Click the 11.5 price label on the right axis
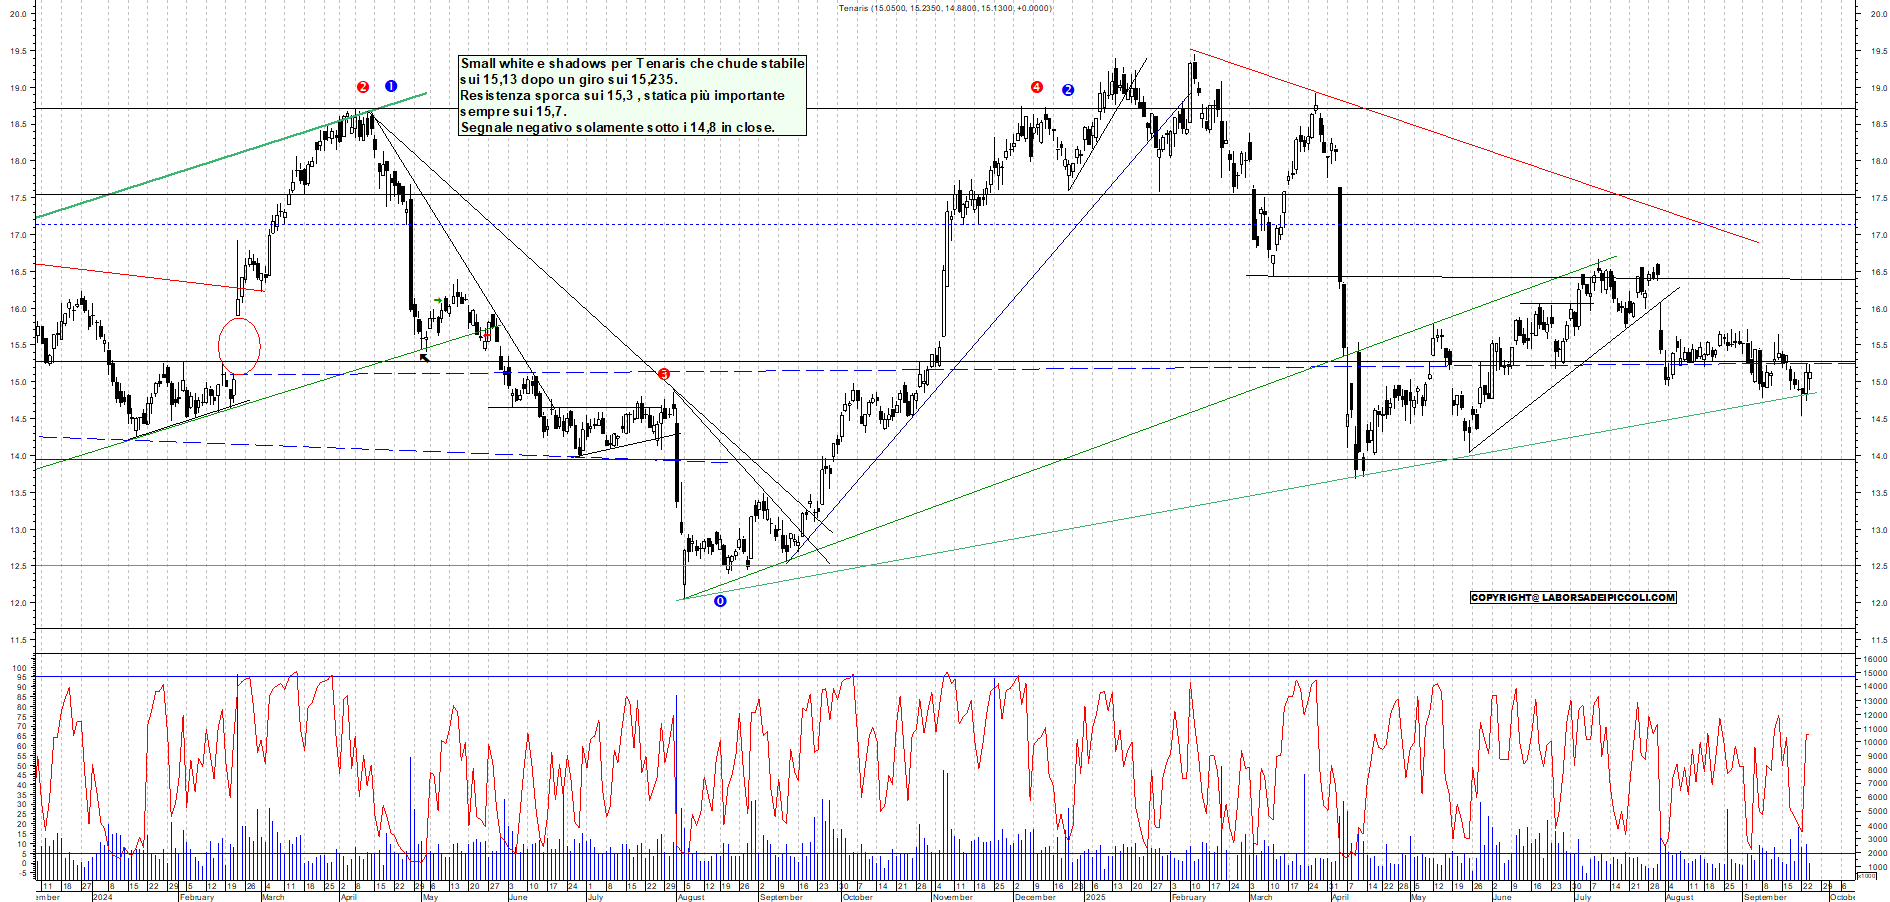1890x902 pixels. [1878, 640]
